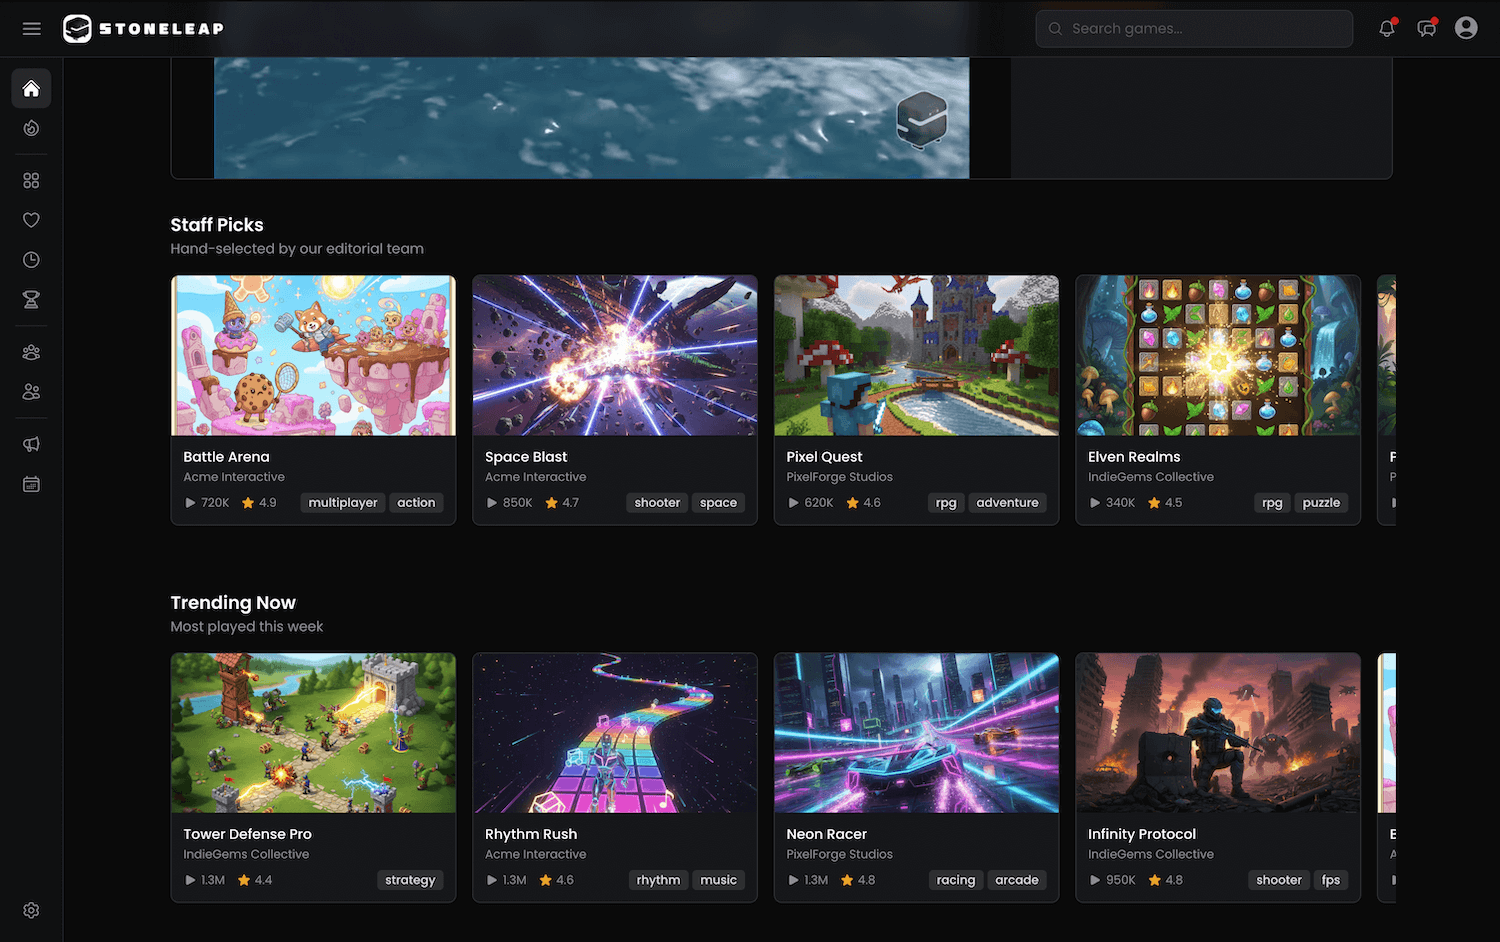This screenshot has height=942, width=1500.
Task: Open the hamburger menu in the header
Action: tap(31, 29)
